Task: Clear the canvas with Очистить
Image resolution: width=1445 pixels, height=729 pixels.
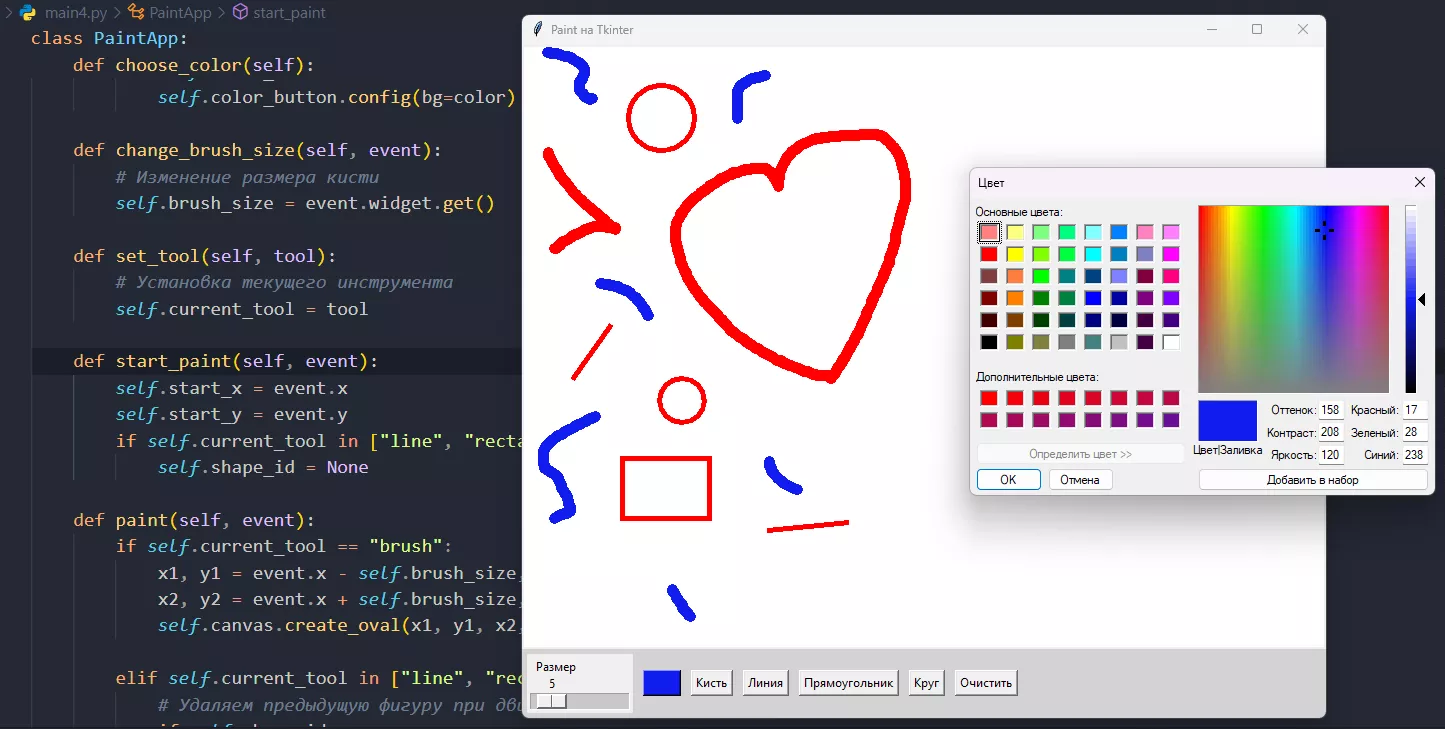Action: 985,682
